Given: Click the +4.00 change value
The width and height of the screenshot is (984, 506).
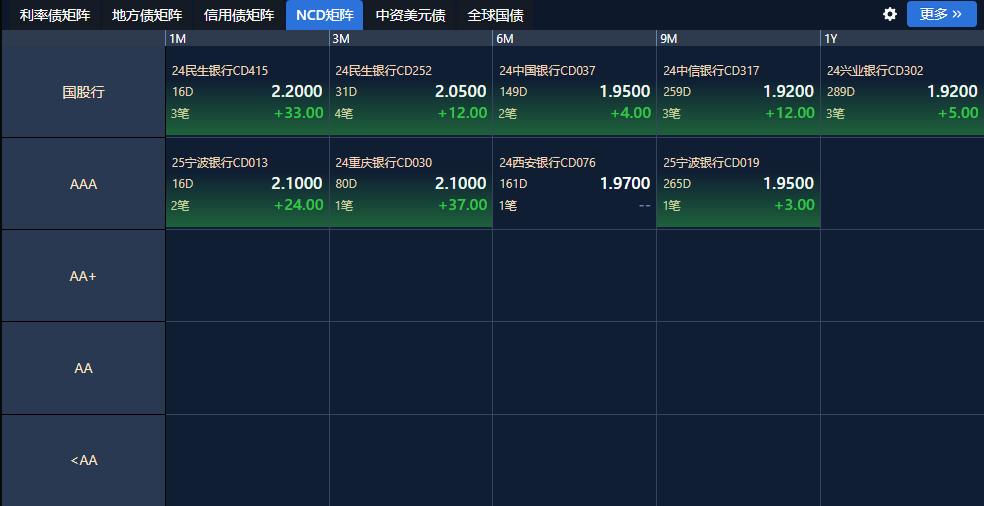Looking at the screenshot, I should point(631,113).
